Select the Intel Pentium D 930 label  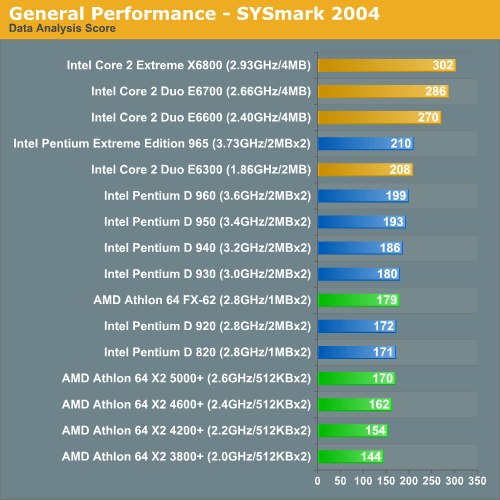pyautogui.click(x=207, y=274)
